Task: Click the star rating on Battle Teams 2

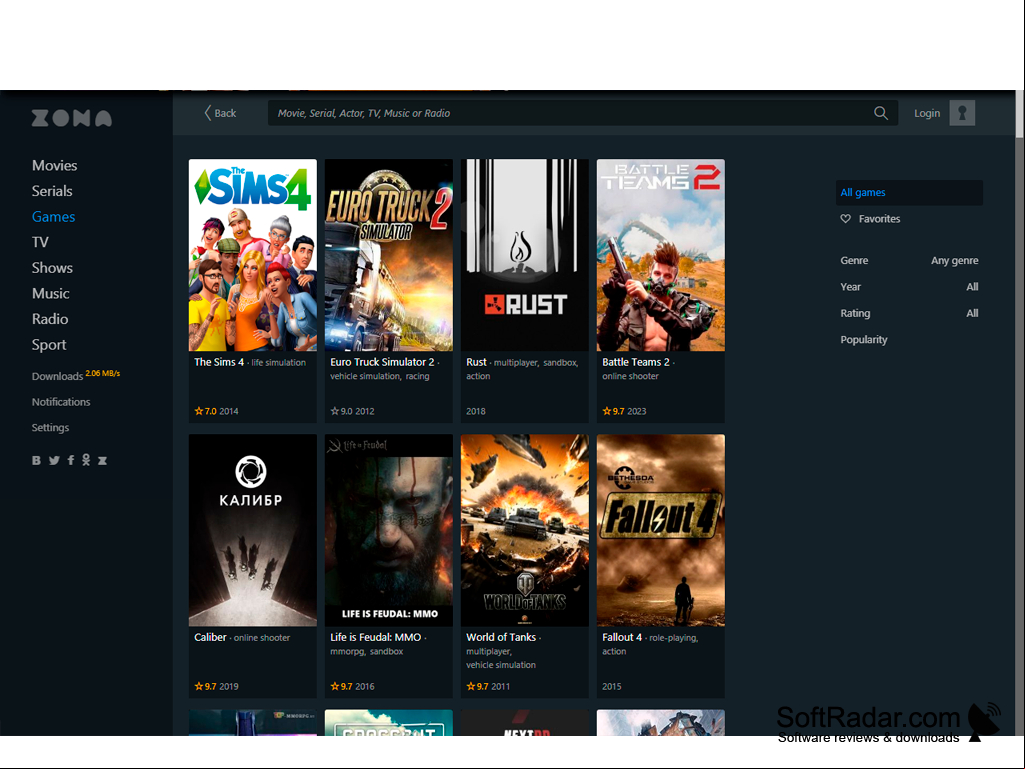Action: click(613, 411)
